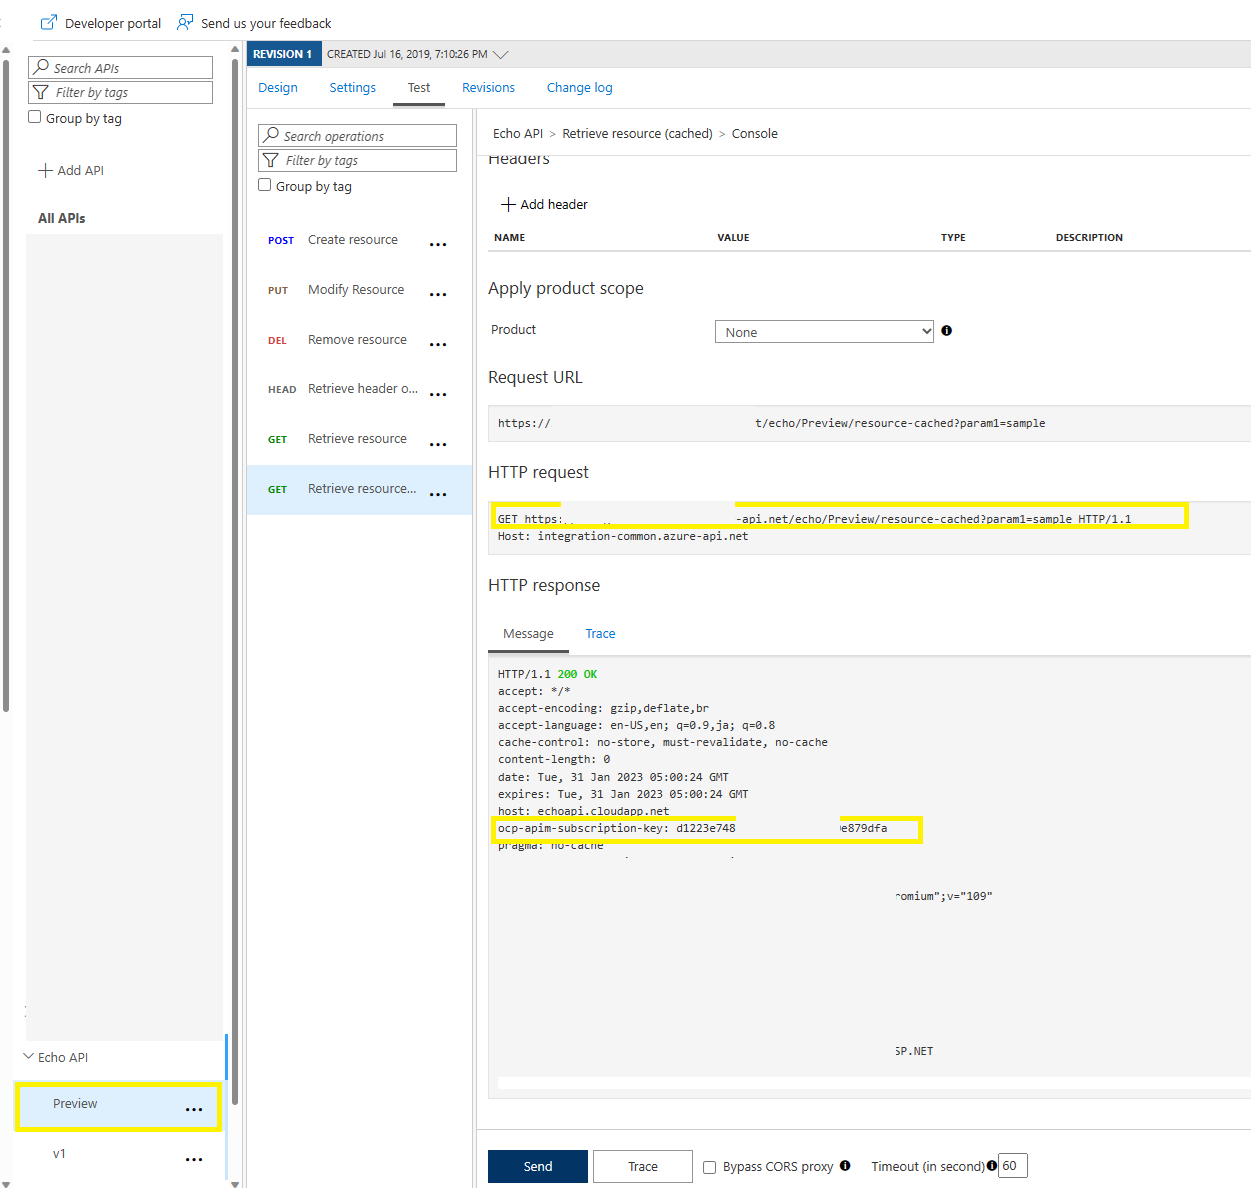Focus the Search operations input field
The height and width of the screenshot is (1188, 1251).
click(357, 135)
